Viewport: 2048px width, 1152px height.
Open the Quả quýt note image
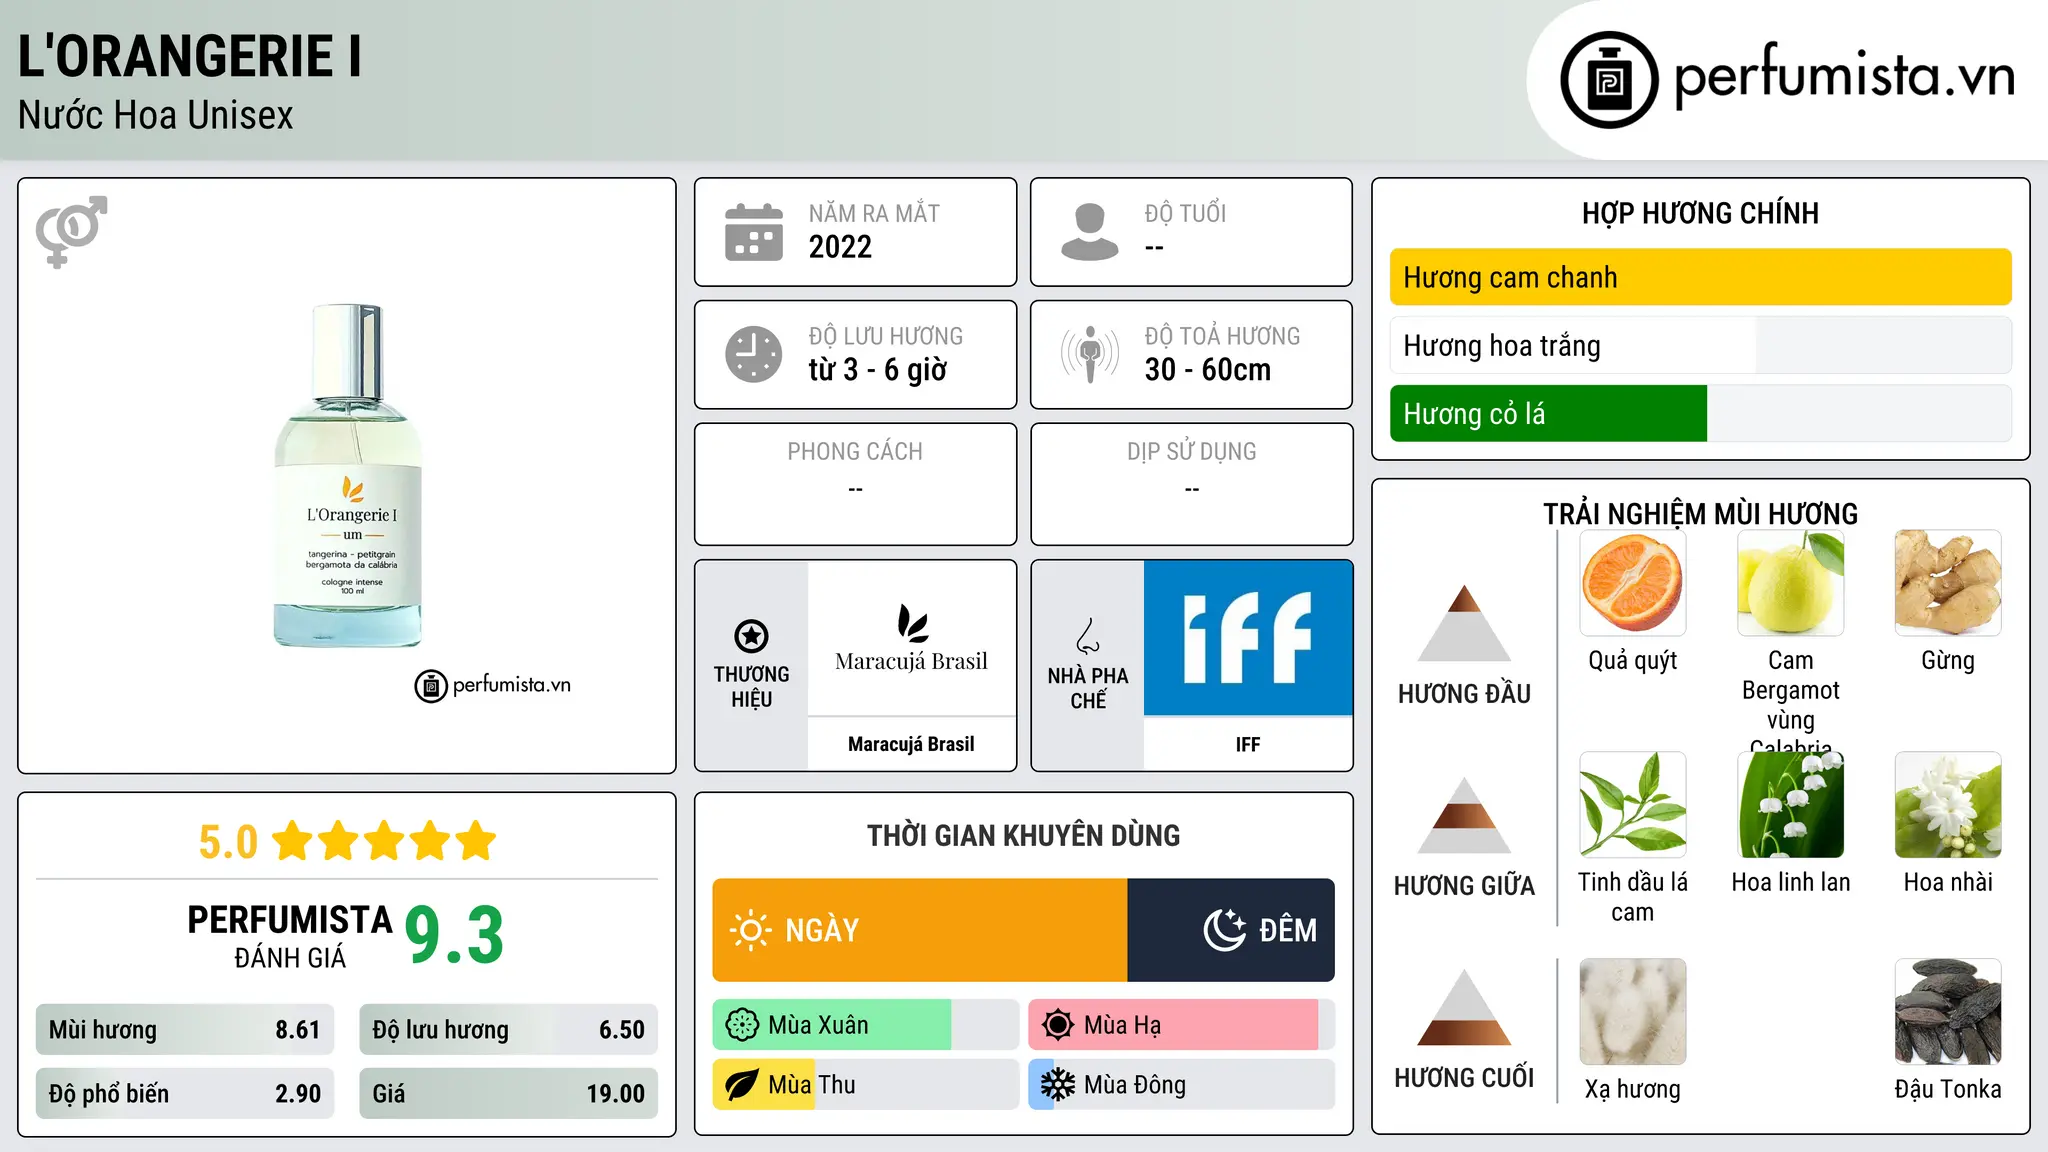click(x=1633, y=583)
